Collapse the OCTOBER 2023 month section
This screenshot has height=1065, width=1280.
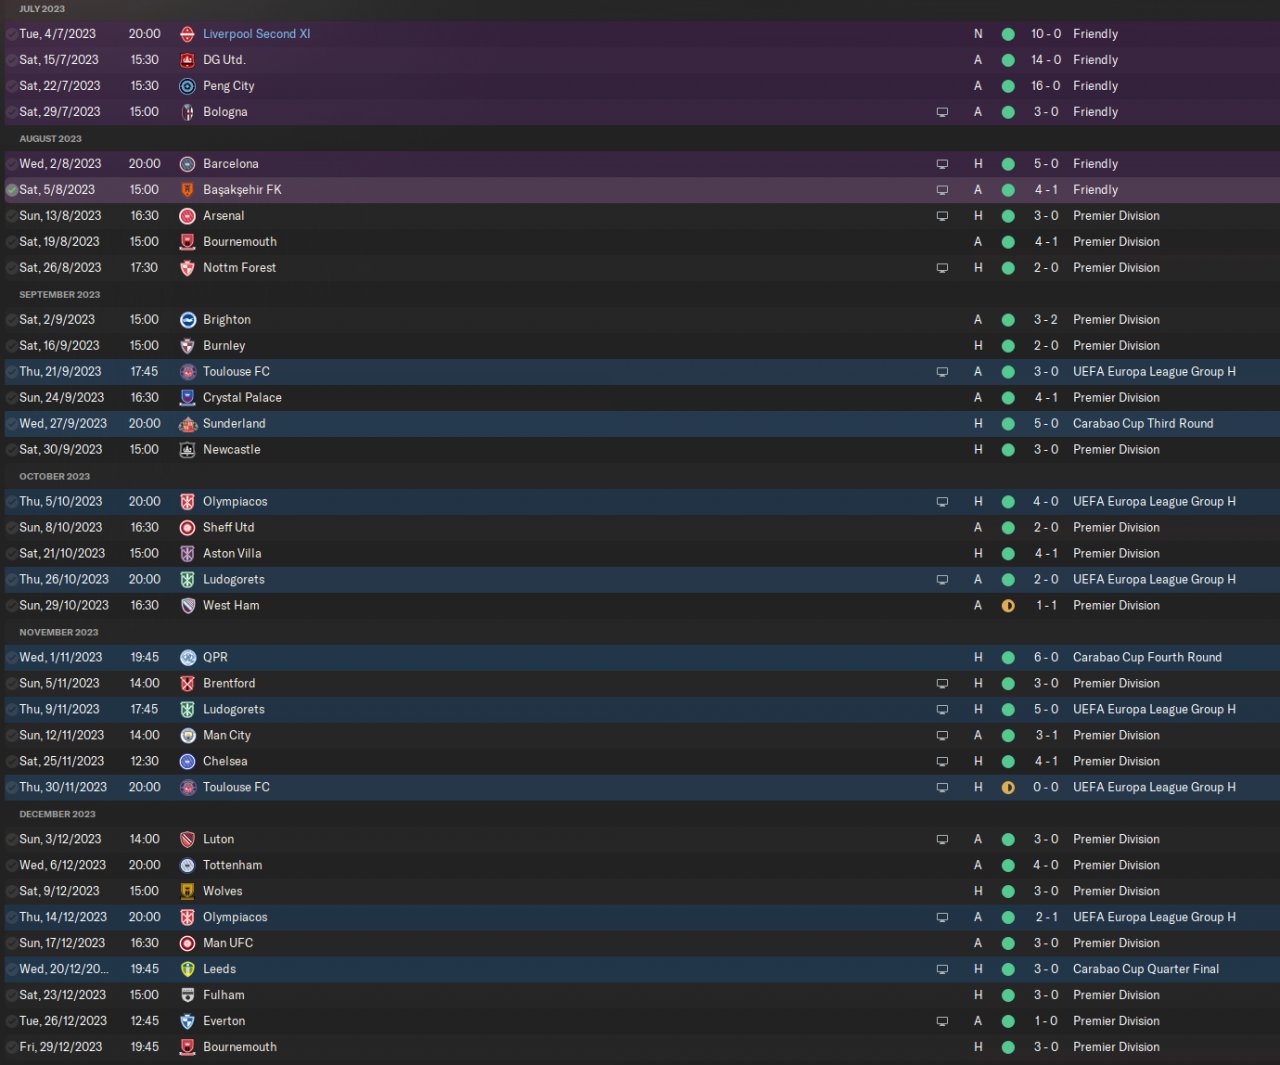(x=55, y=476)
